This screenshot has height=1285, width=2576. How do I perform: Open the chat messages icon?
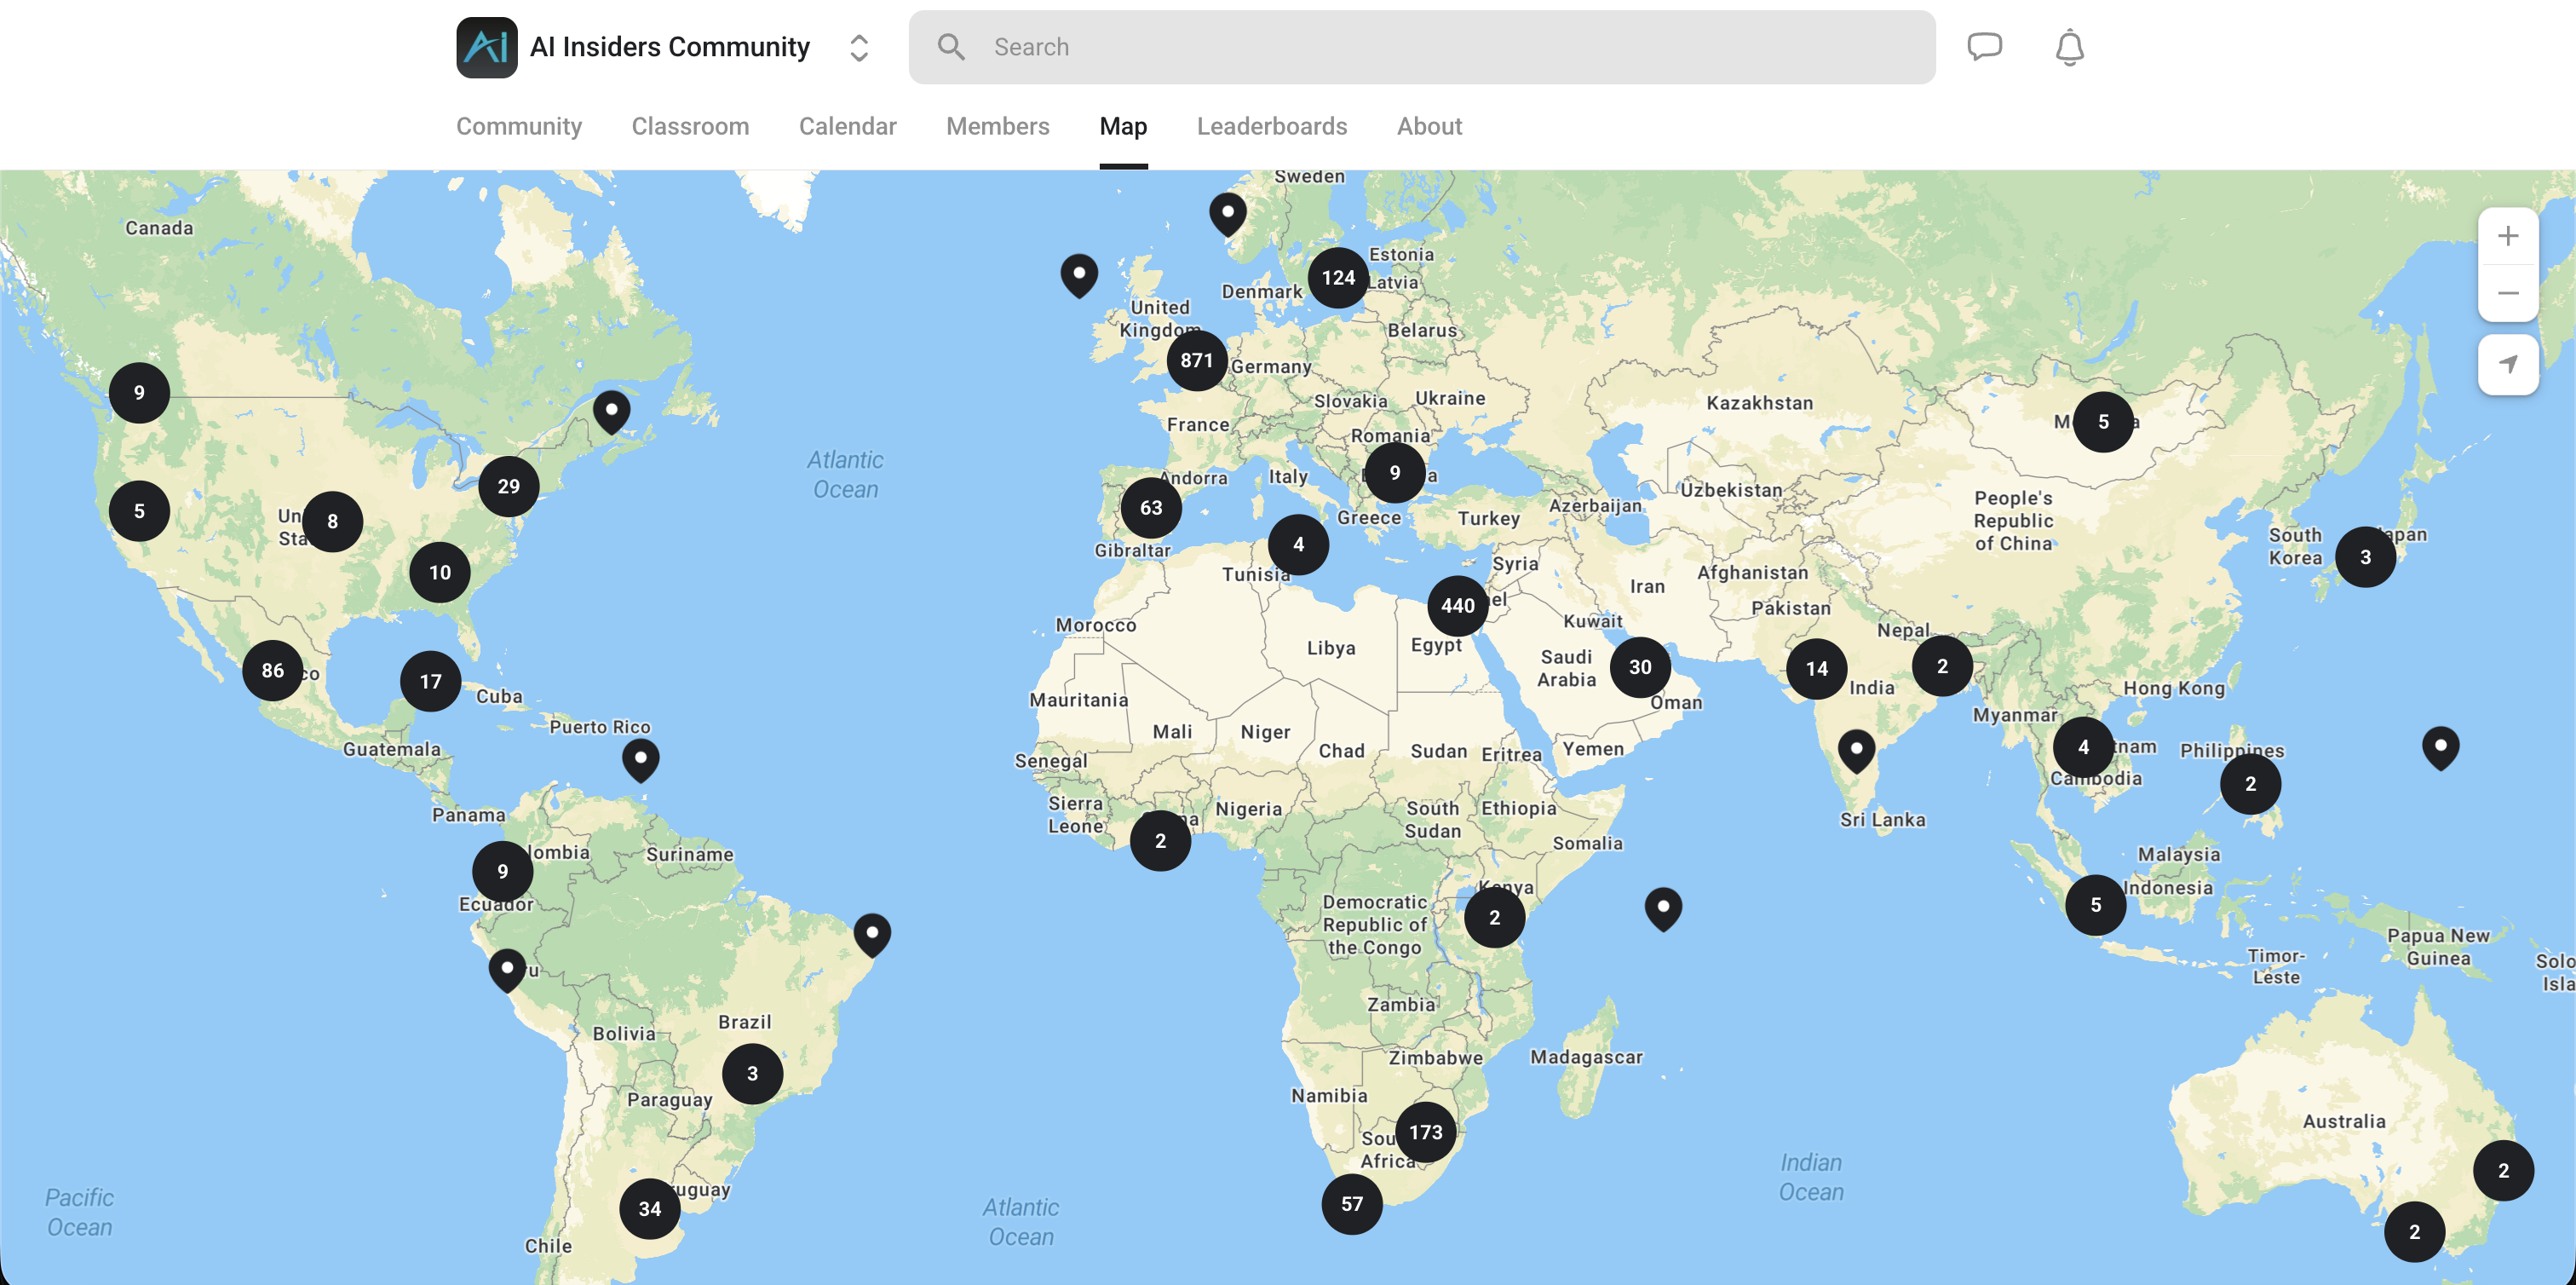[x=1984, y=47]
